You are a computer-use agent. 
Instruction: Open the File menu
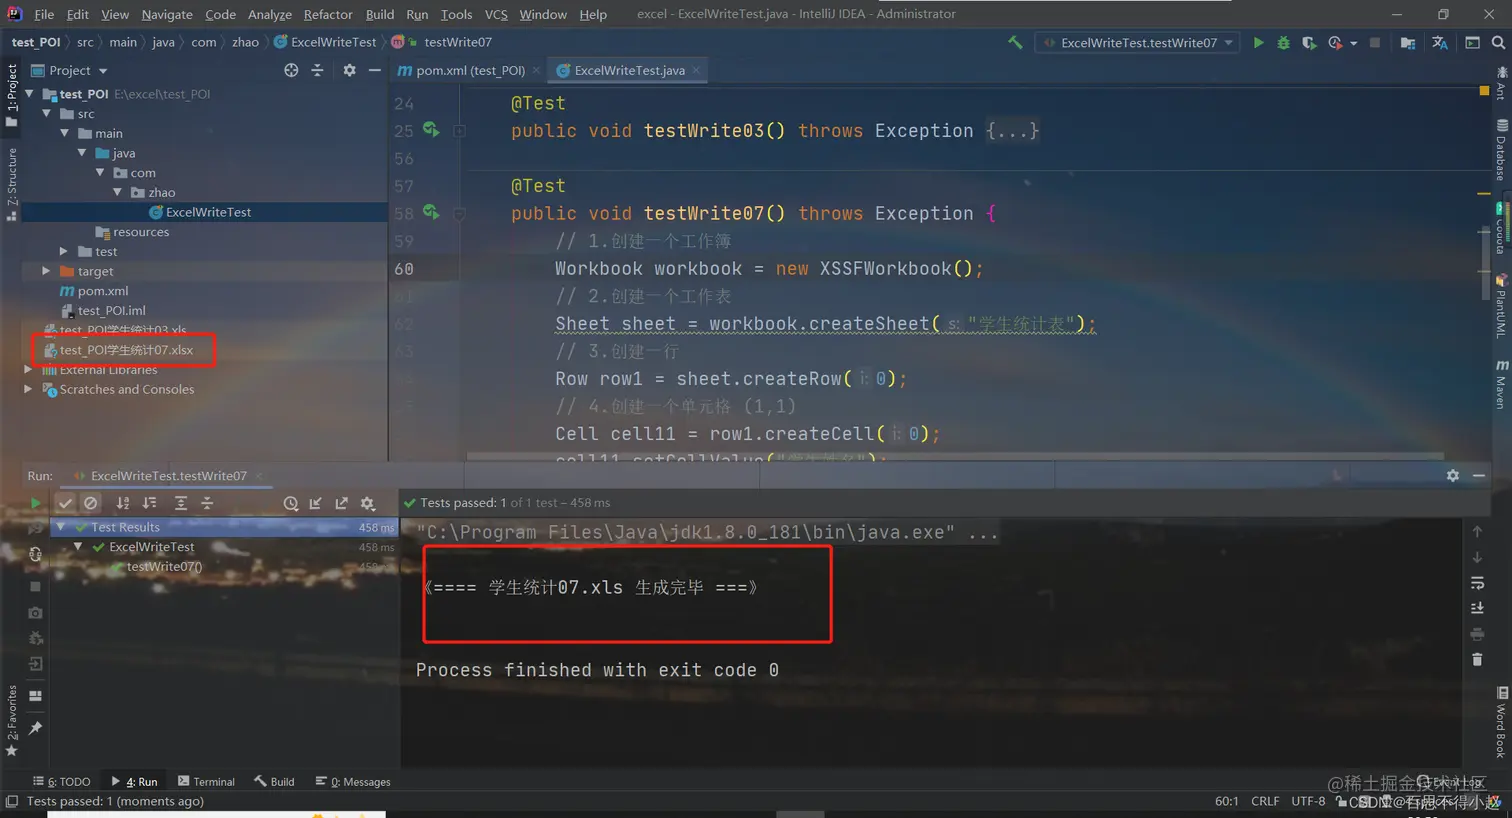pyautogui.click(x=44, y=14)
